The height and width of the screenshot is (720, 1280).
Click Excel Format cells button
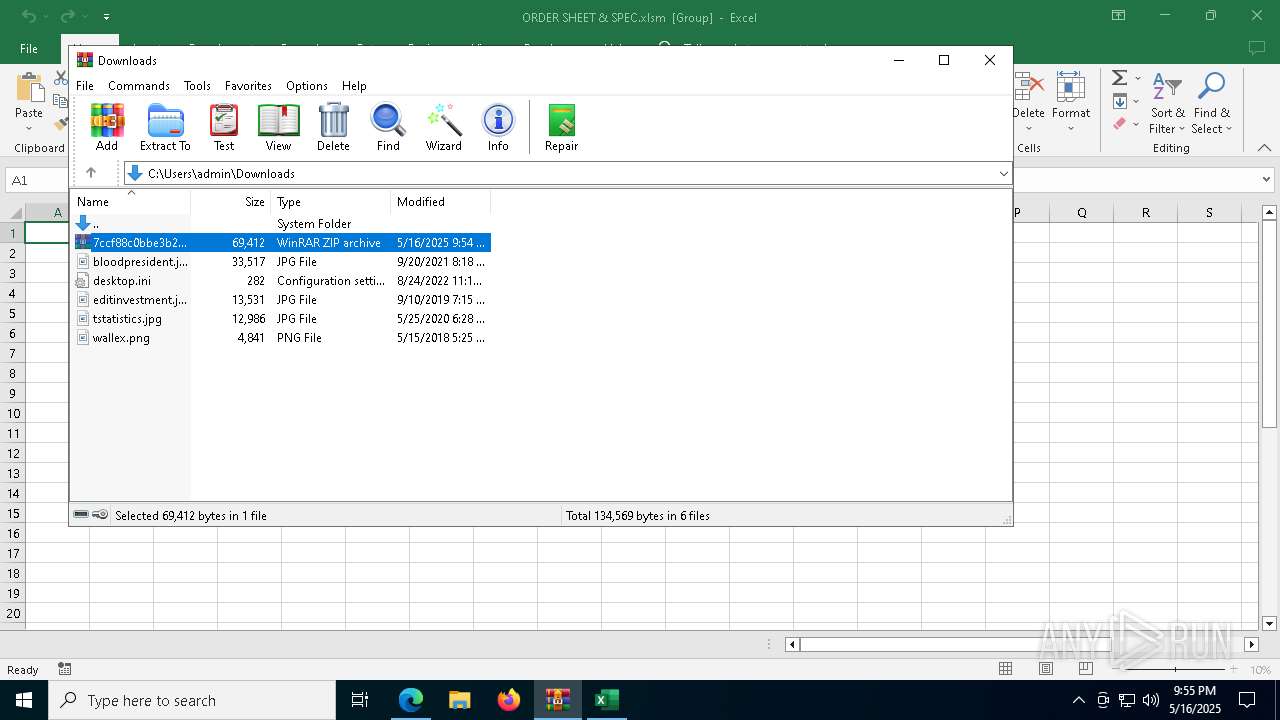point(1071,101)
